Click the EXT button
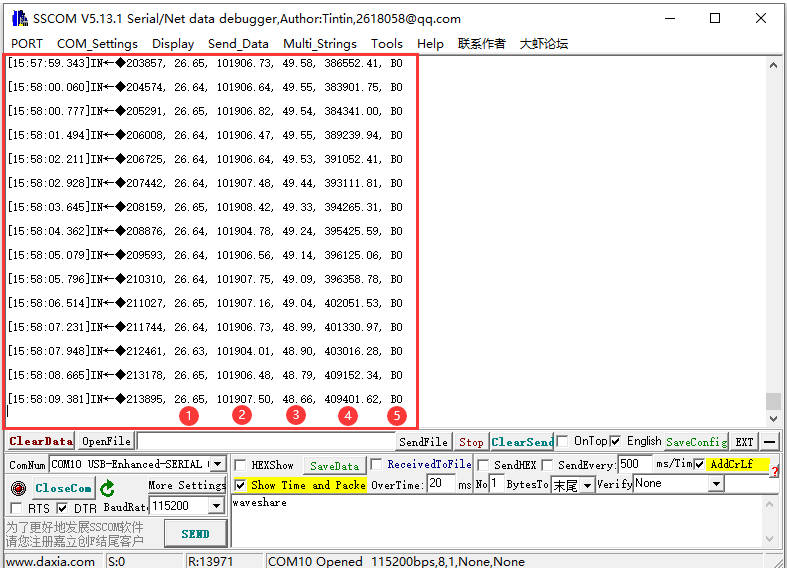Viewport: 787px width, 568px height. (x=744, y=442)
